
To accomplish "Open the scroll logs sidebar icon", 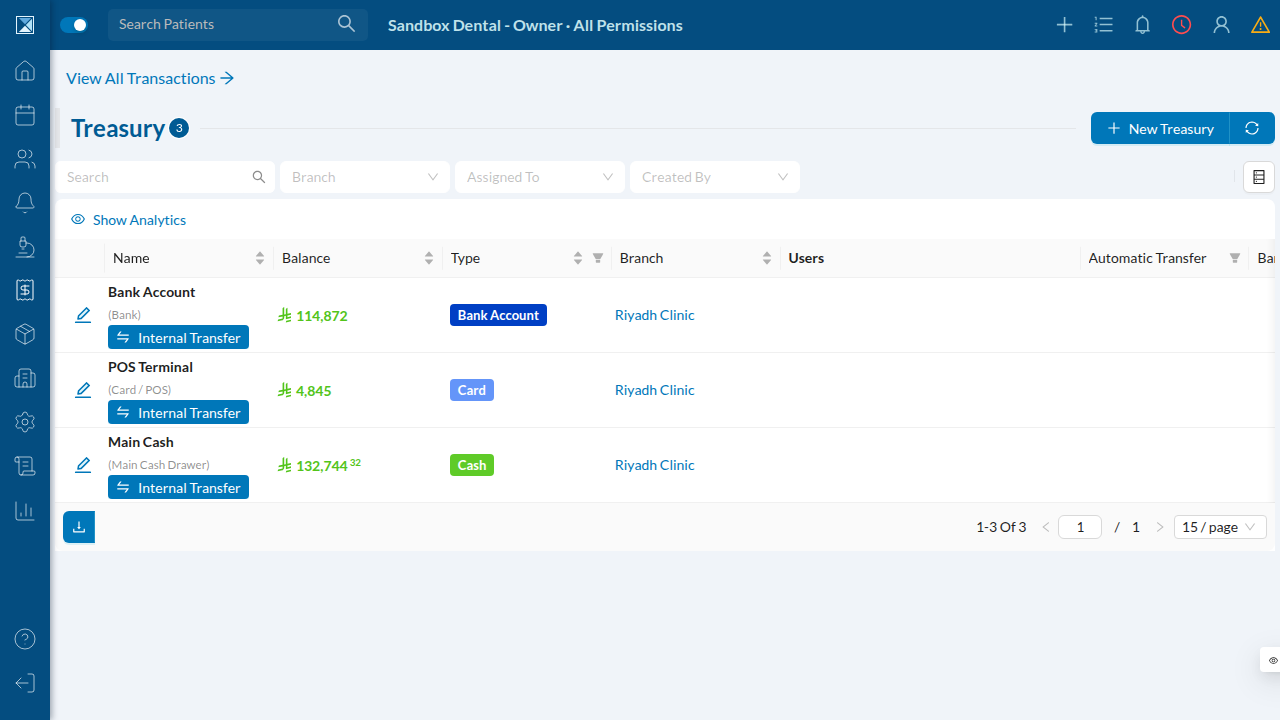I will click(25, 466).
